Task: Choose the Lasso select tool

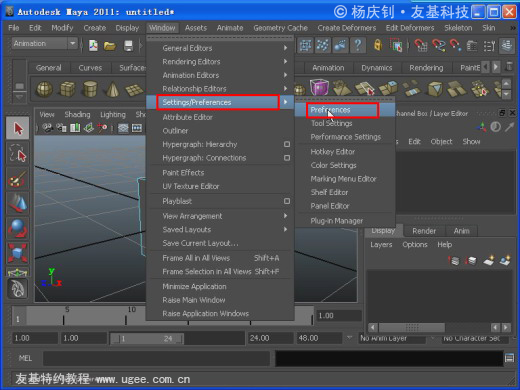Action: pos(18,154)
